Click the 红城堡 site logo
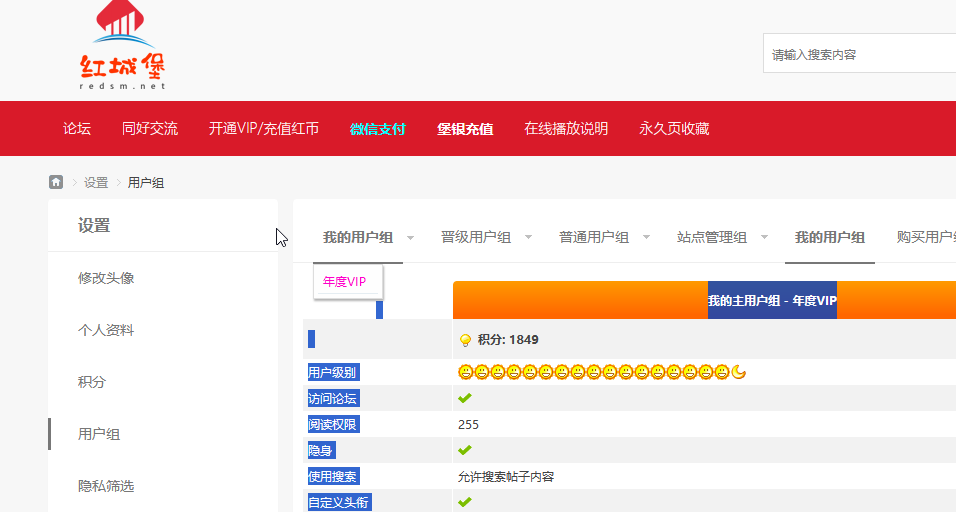 tap(123, 45)
